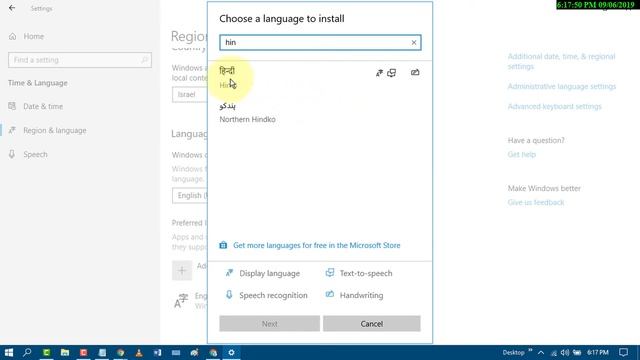Click the volume speaker tray icon
Screen dimensions: 640x360
(x=565, y=353)
